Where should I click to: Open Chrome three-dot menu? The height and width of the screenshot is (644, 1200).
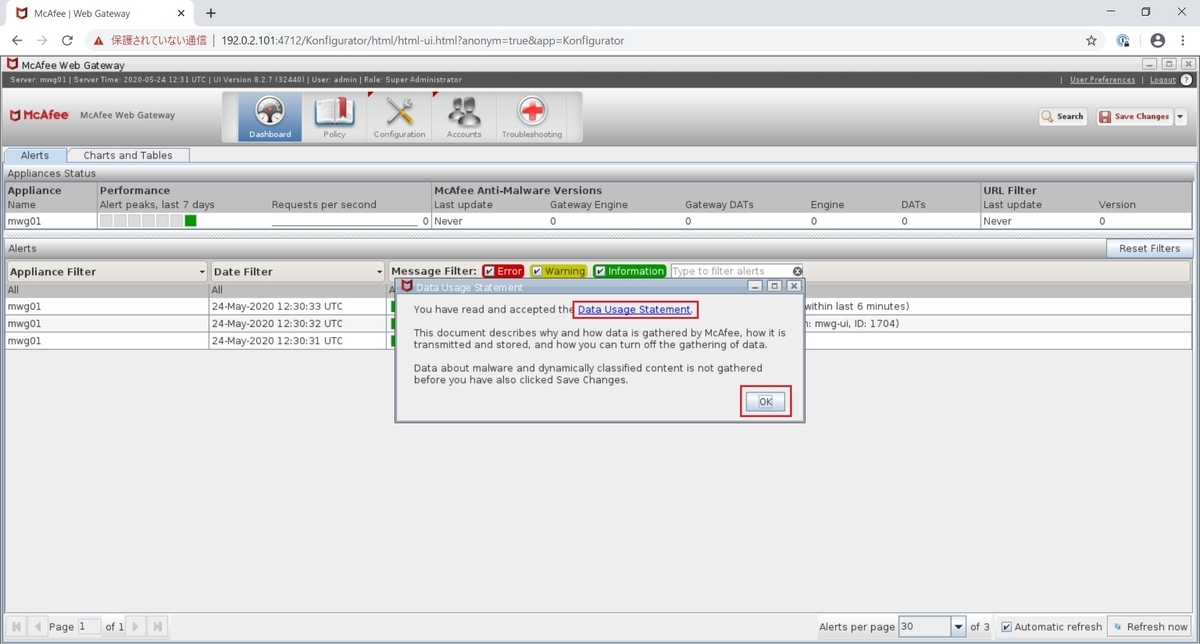pyautogui.click(x=1185, y=40)
